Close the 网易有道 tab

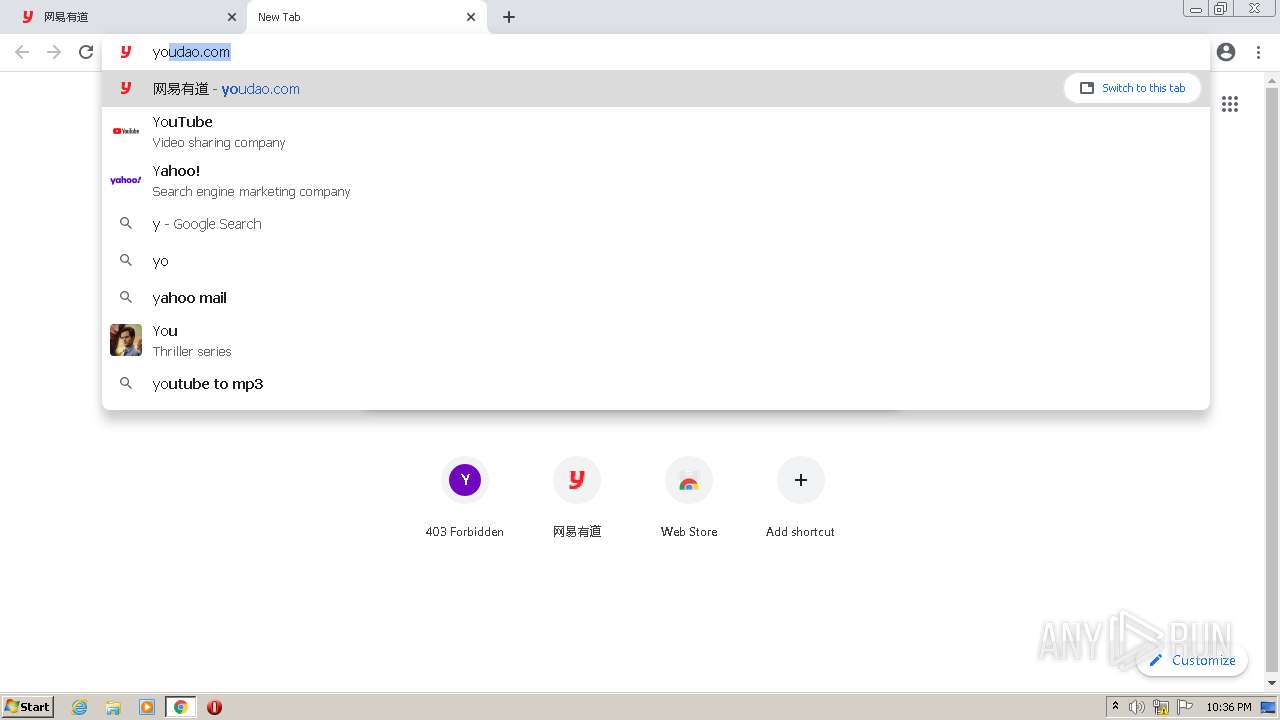(x=232, y=17)
